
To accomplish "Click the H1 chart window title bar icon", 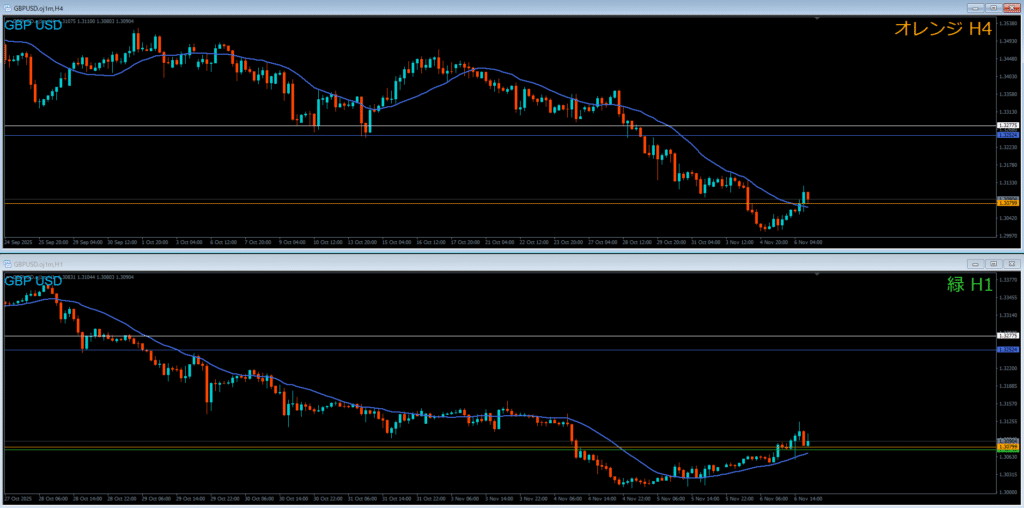I will pyautogui.click(x=8, y=264).
